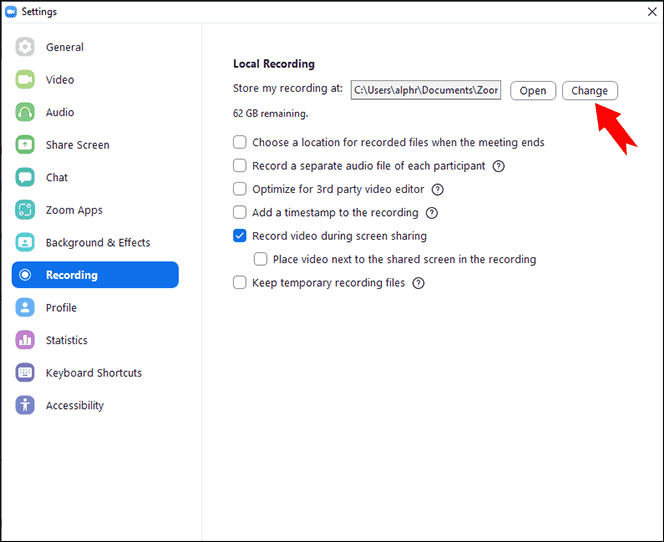Click the Background & Effects icon
Image resolution: width=664 pixels, height=542 pixels.
pyautogui.click(x=25, y=243)
